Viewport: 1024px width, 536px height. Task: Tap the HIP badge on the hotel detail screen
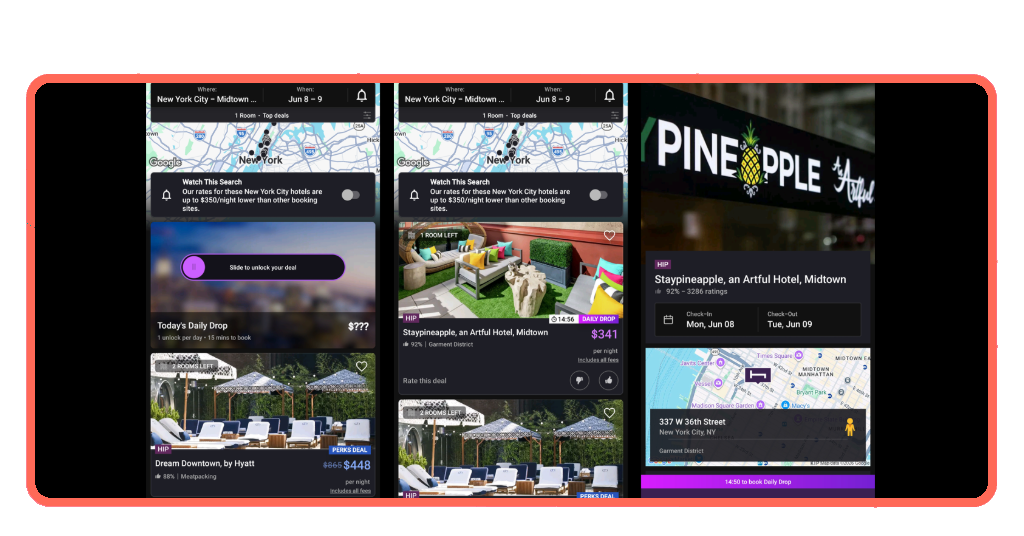click(663, 264)
